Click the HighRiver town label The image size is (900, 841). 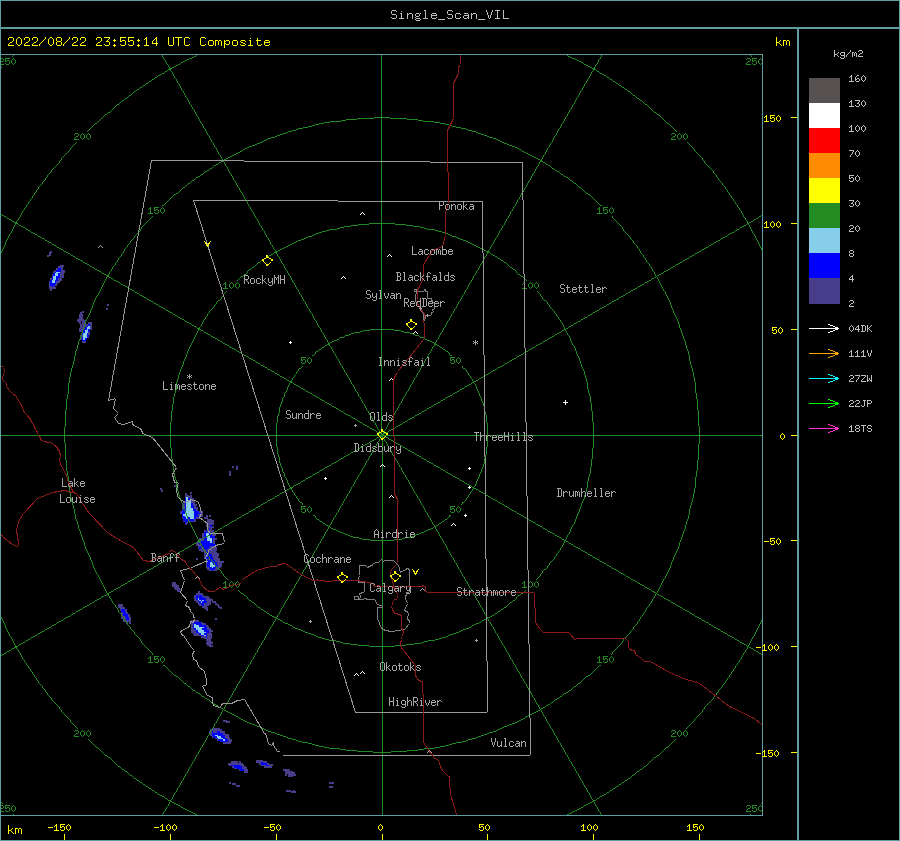(415, 702)
